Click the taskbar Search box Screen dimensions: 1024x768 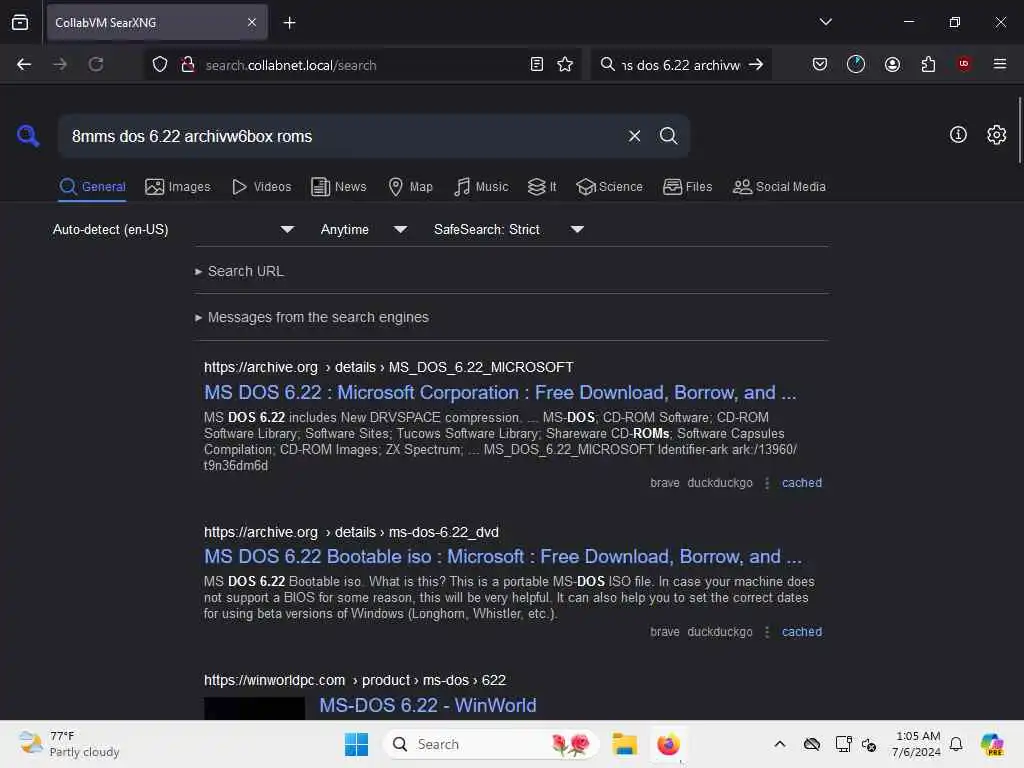click(491, 744)
